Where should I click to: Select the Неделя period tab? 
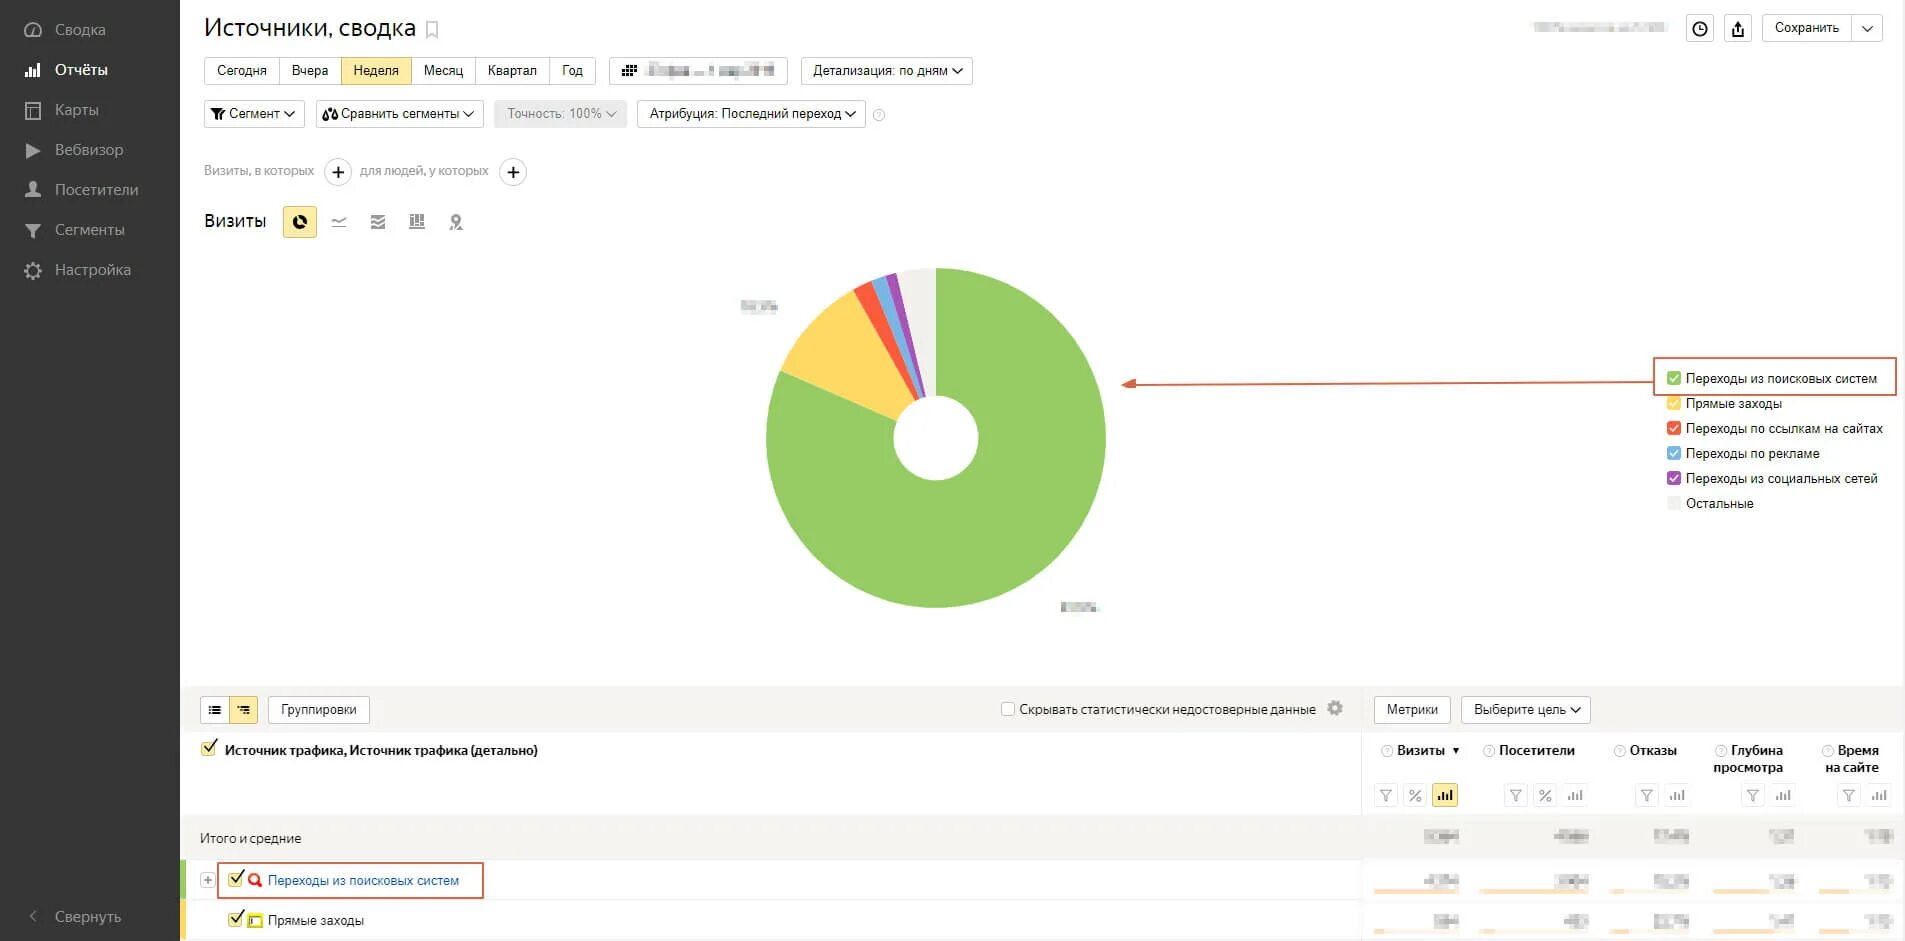tap(376, 71)
